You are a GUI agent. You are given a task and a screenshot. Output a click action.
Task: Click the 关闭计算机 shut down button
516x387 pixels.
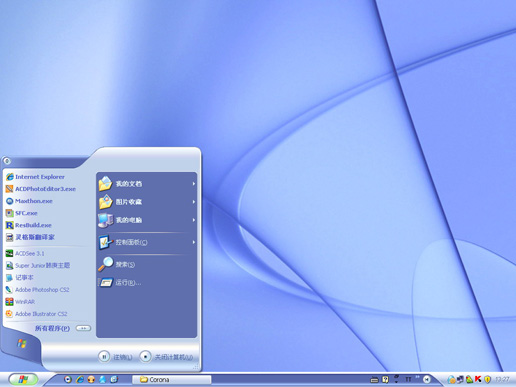166,357
